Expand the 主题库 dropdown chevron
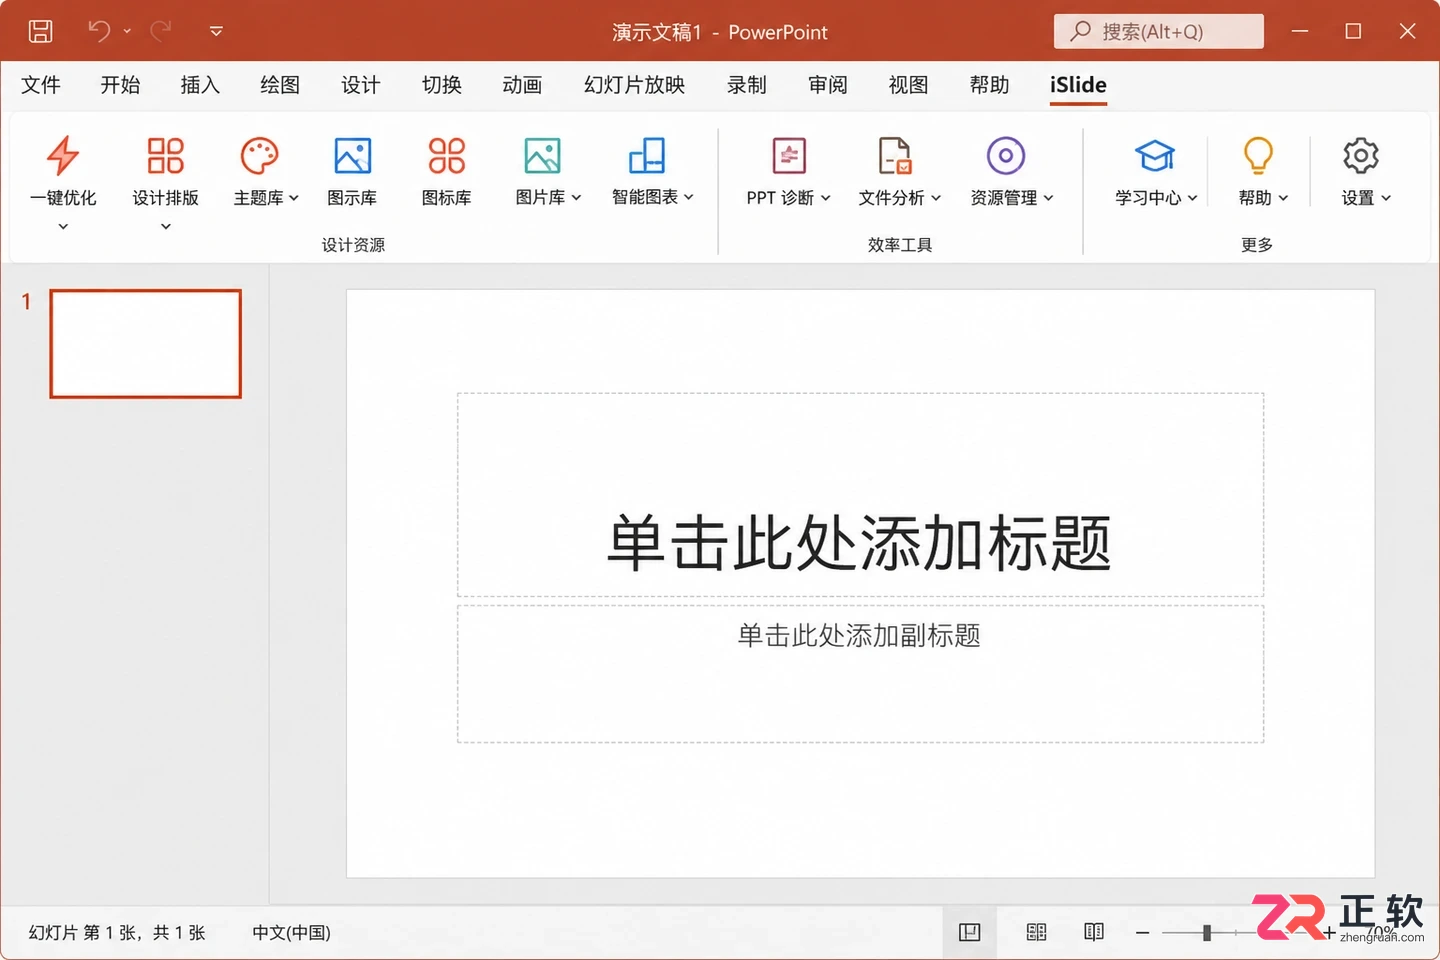The image size is (1440, 960). click(294, 198)
